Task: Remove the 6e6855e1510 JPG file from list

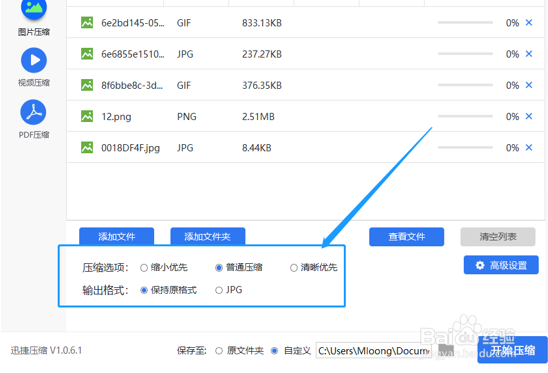Action: pos(529,54)
